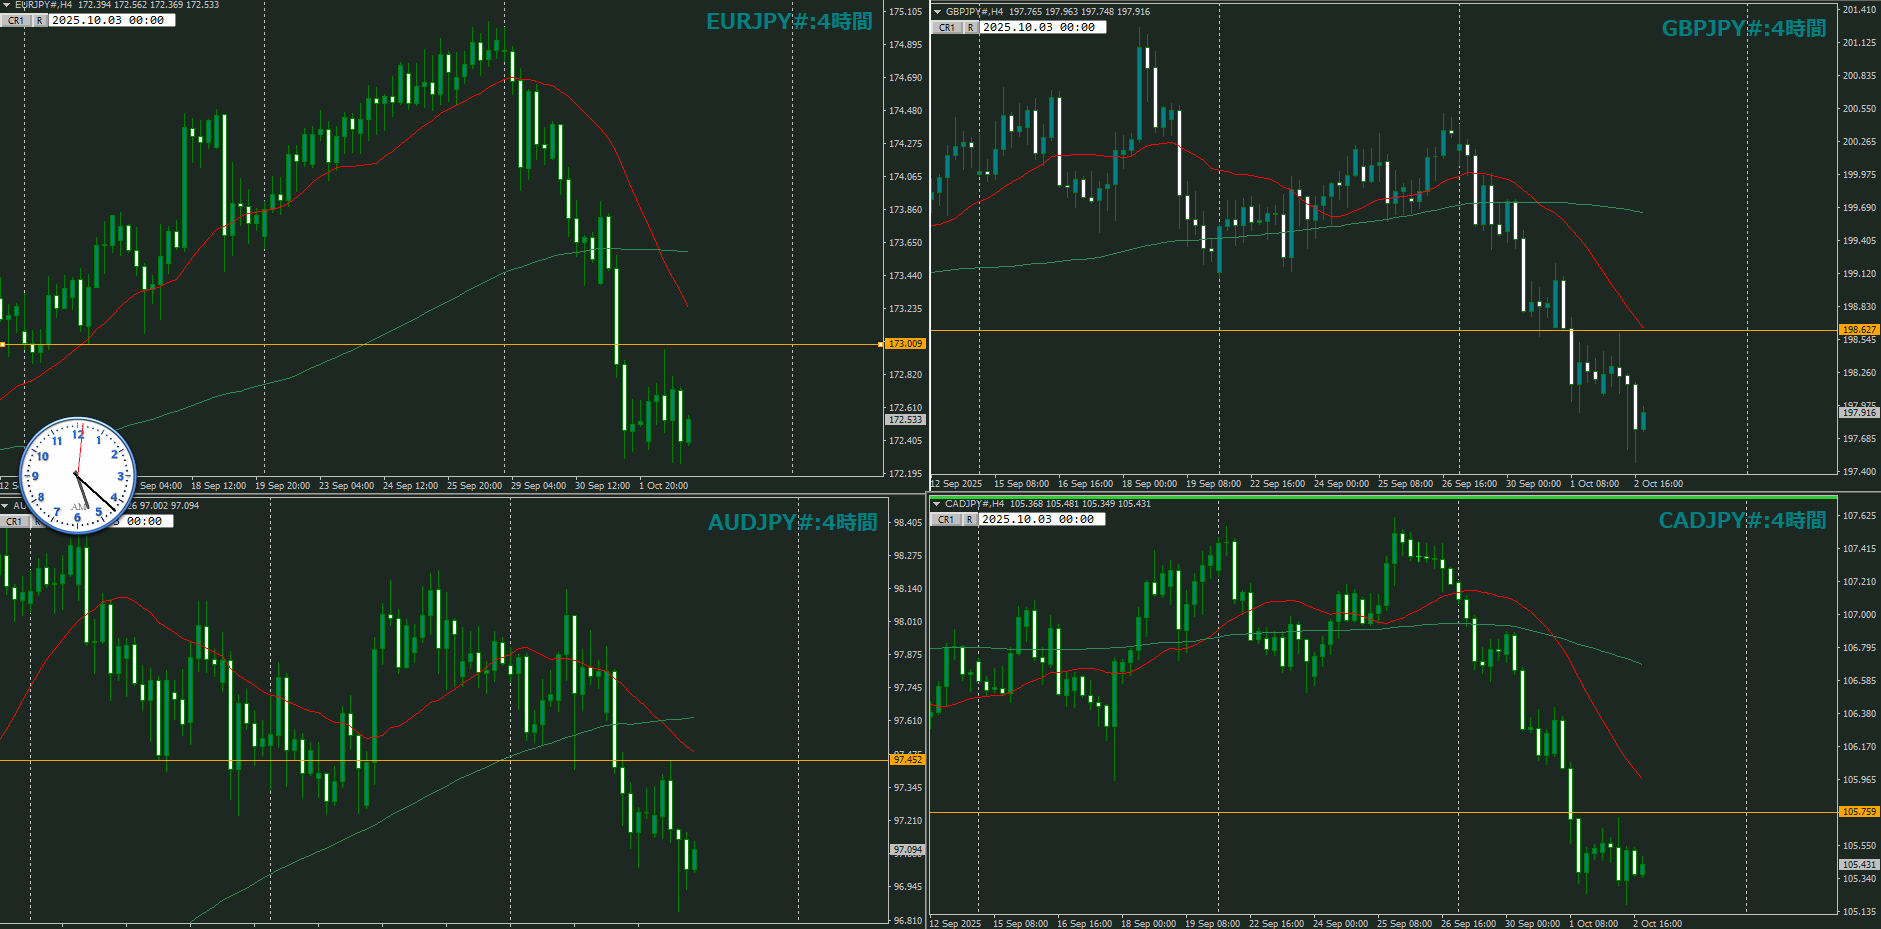Select the orange 173.009 price label on EURJPY

pos(905,344)
